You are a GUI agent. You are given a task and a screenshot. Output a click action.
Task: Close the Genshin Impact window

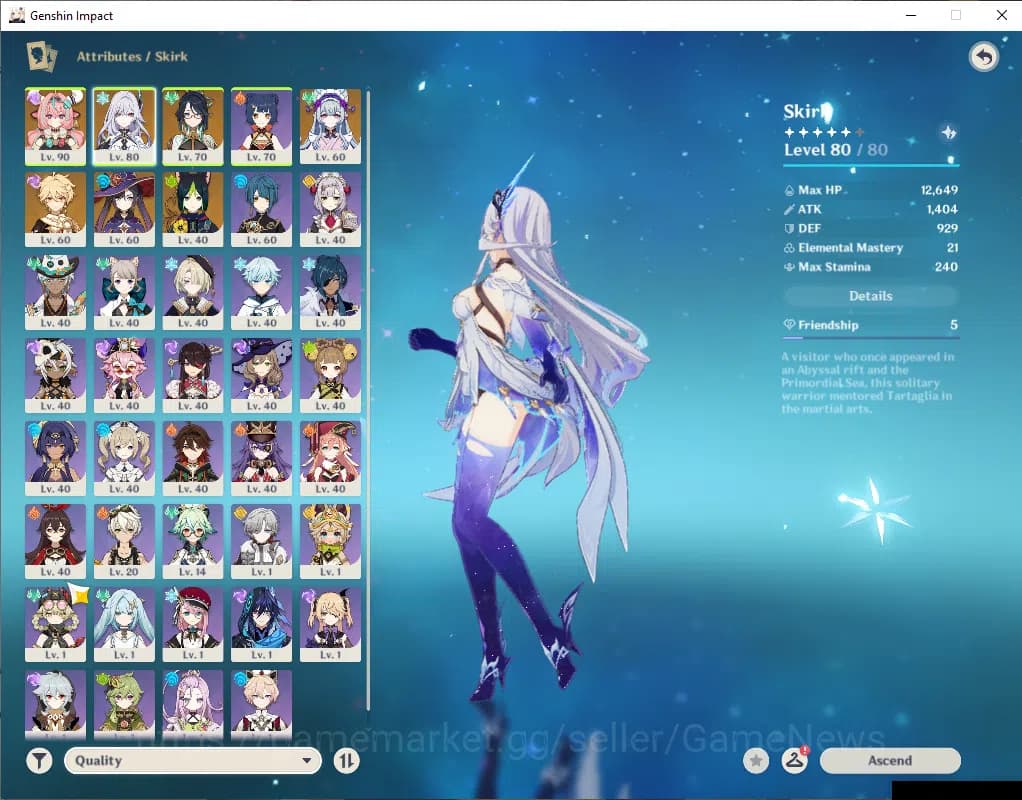point(1002,15)
